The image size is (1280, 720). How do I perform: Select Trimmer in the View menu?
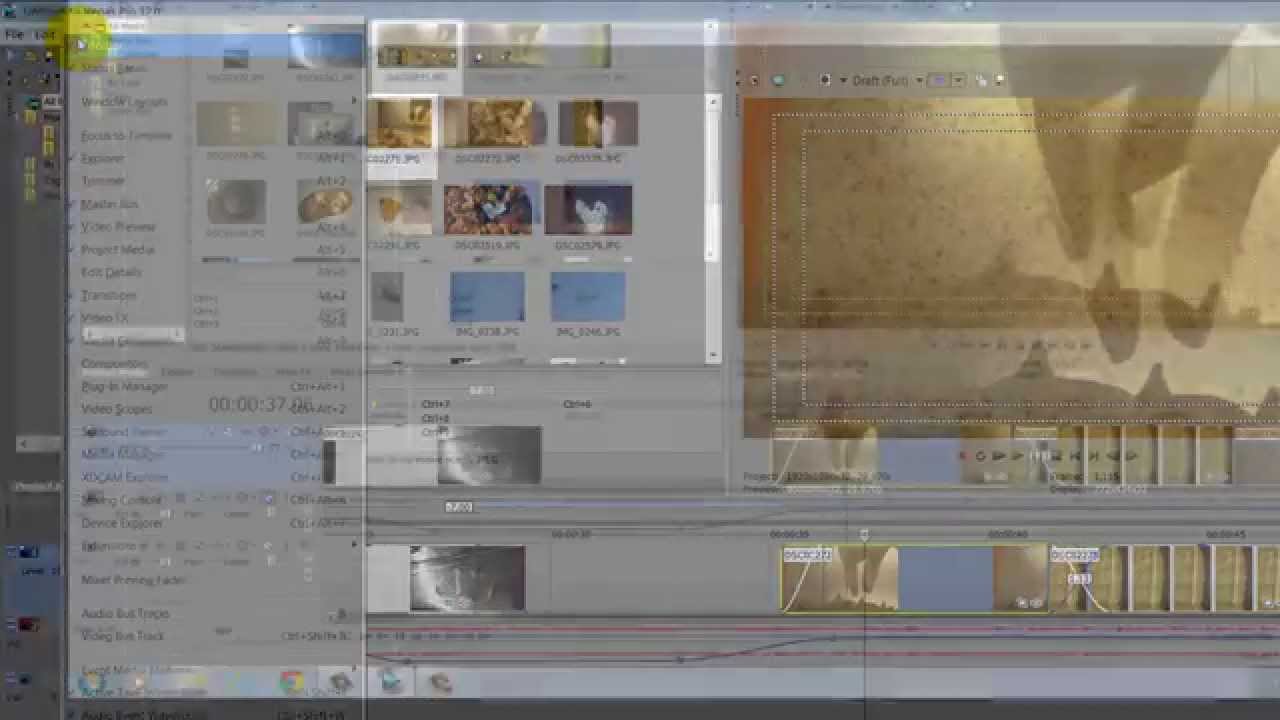tap(103, 181)
